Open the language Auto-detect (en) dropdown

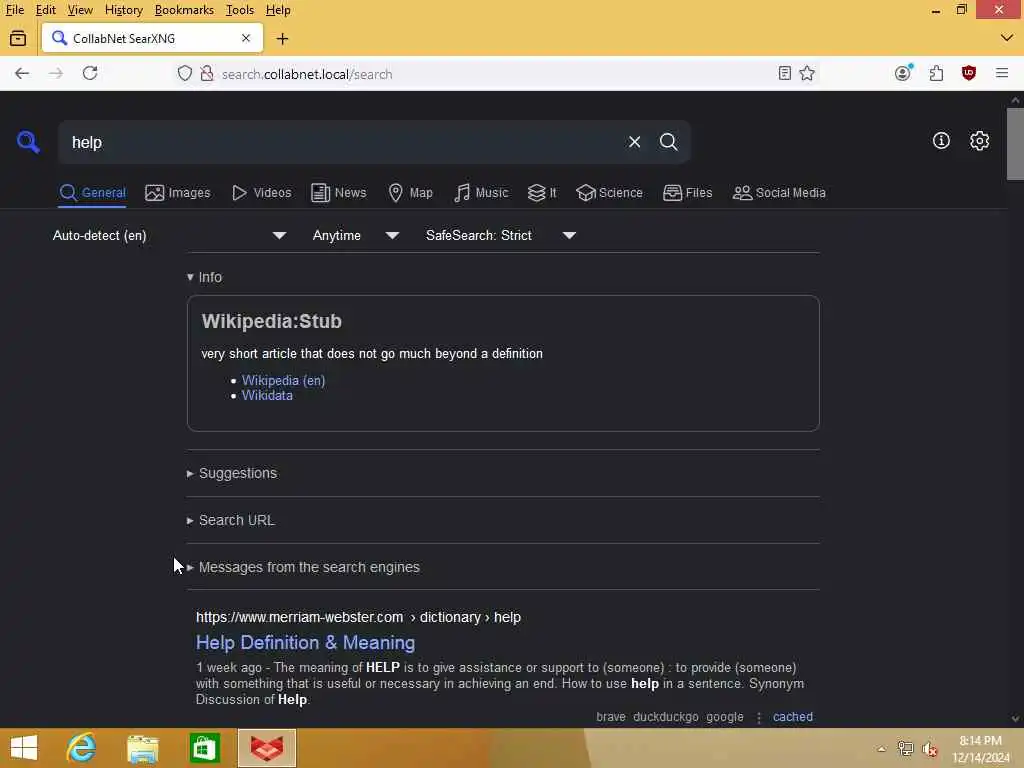point(169,235)
